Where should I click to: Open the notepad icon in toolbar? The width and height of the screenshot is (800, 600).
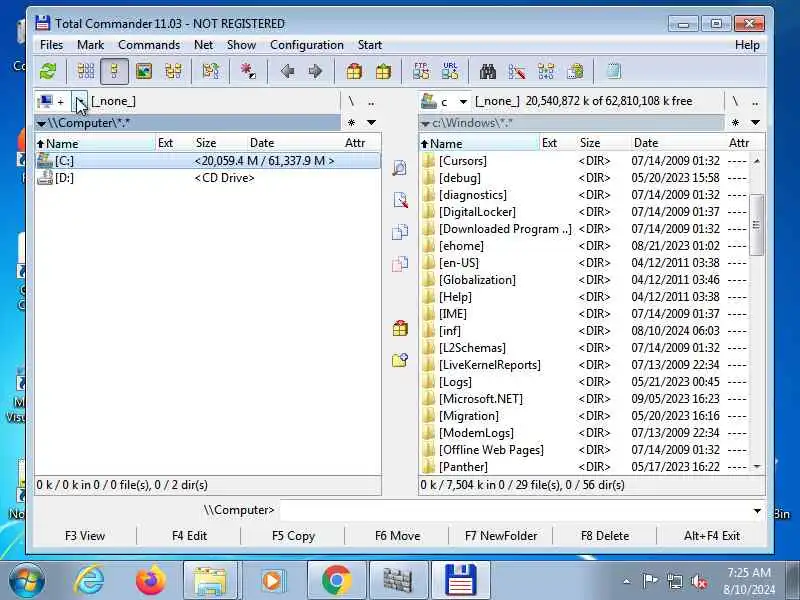pyautogui.click(x=614, y=71)
